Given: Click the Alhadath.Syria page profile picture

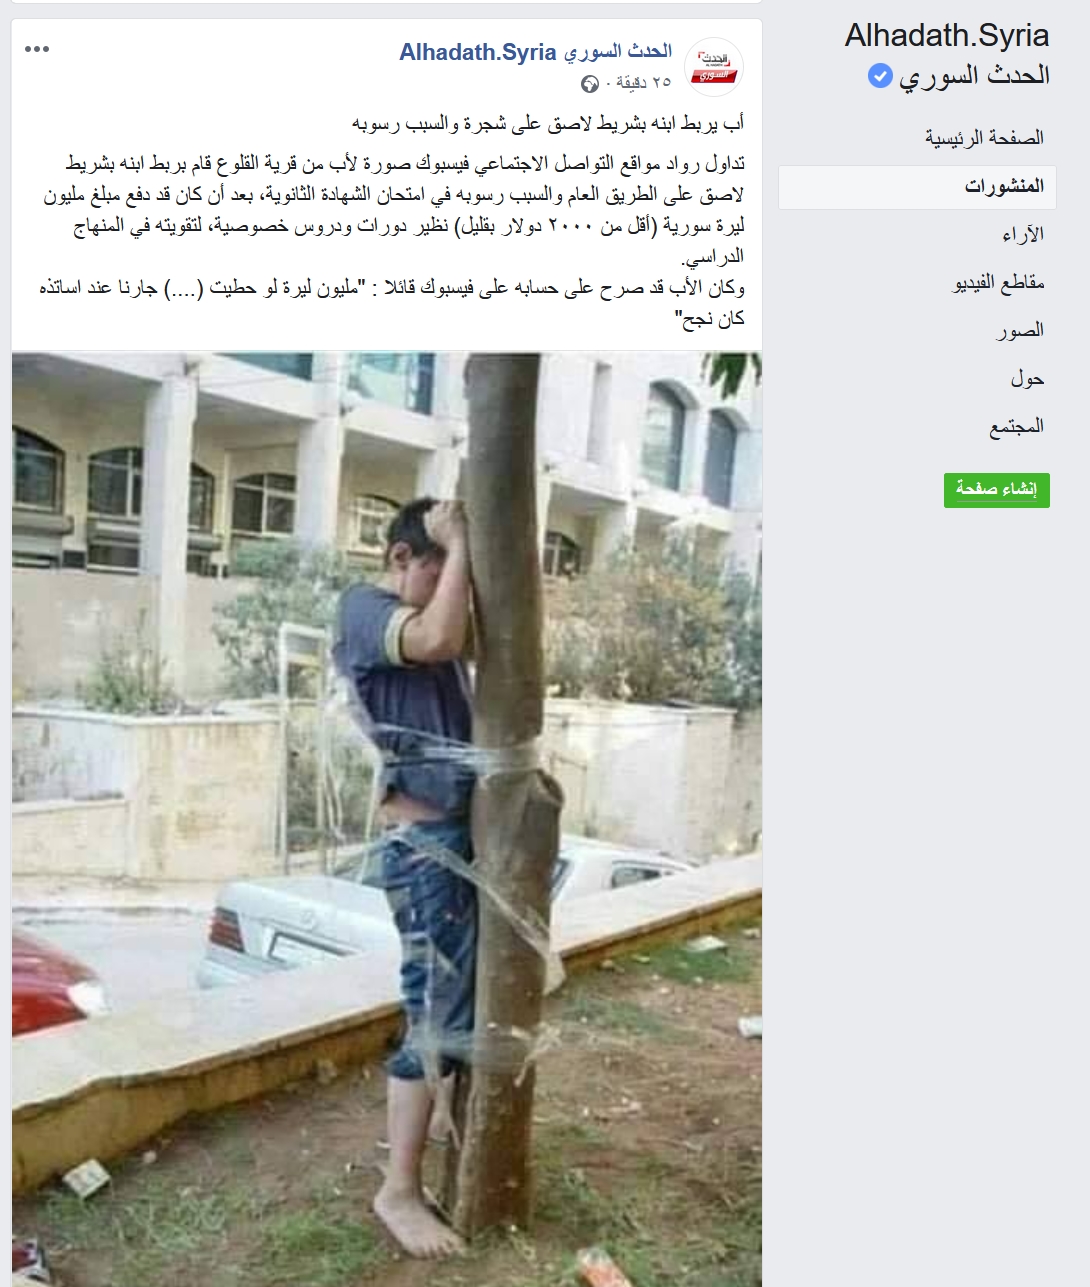Looking at the screenshot, I should [714, 67].
